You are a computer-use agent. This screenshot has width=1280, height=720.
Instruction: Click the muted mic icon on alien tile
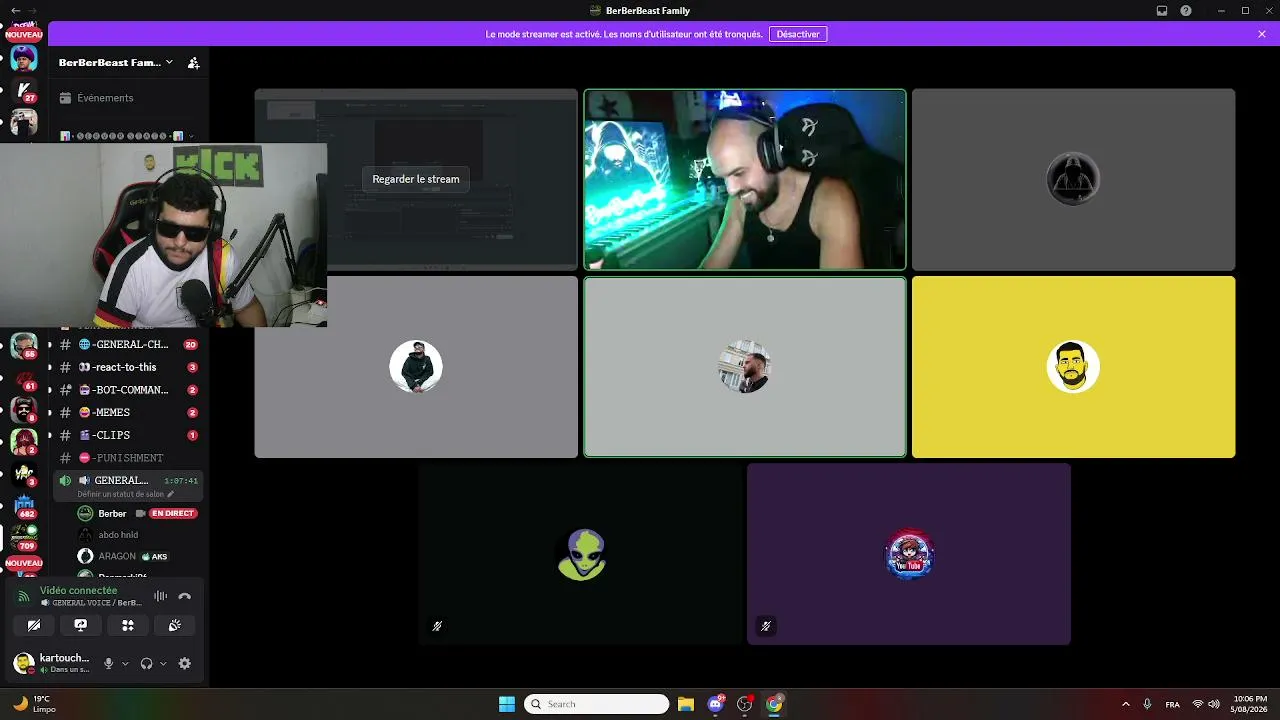[x=437, y=626]
